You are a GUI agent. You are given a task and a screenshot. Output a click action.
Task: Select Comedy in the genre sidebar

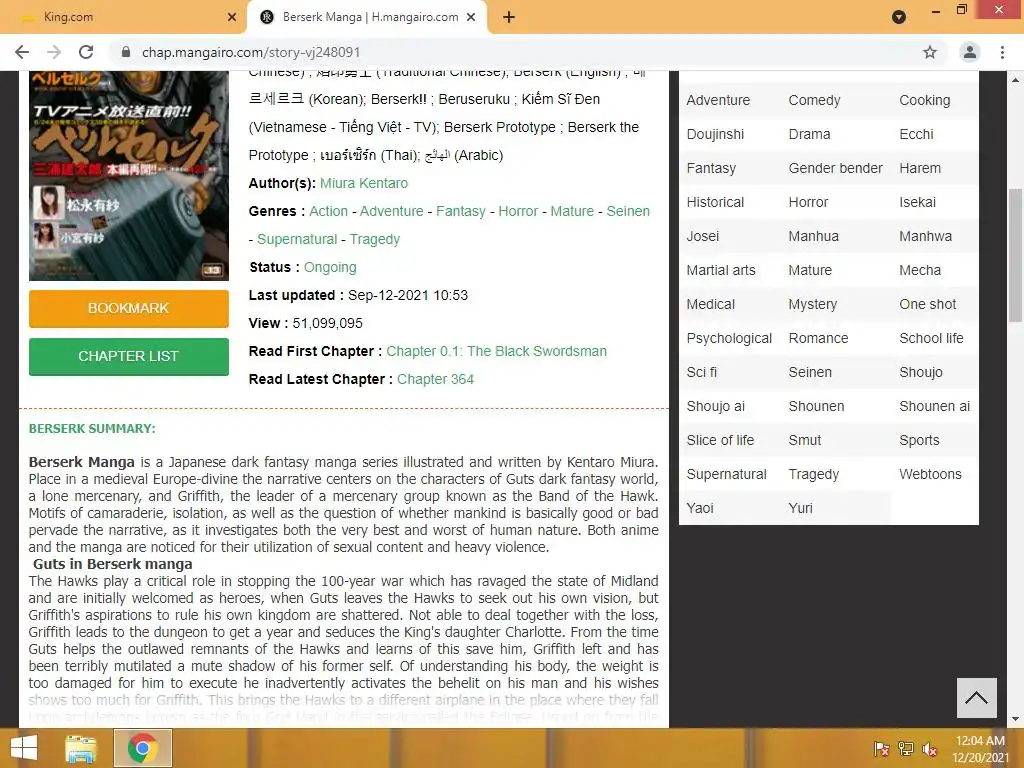pos(814,101)
